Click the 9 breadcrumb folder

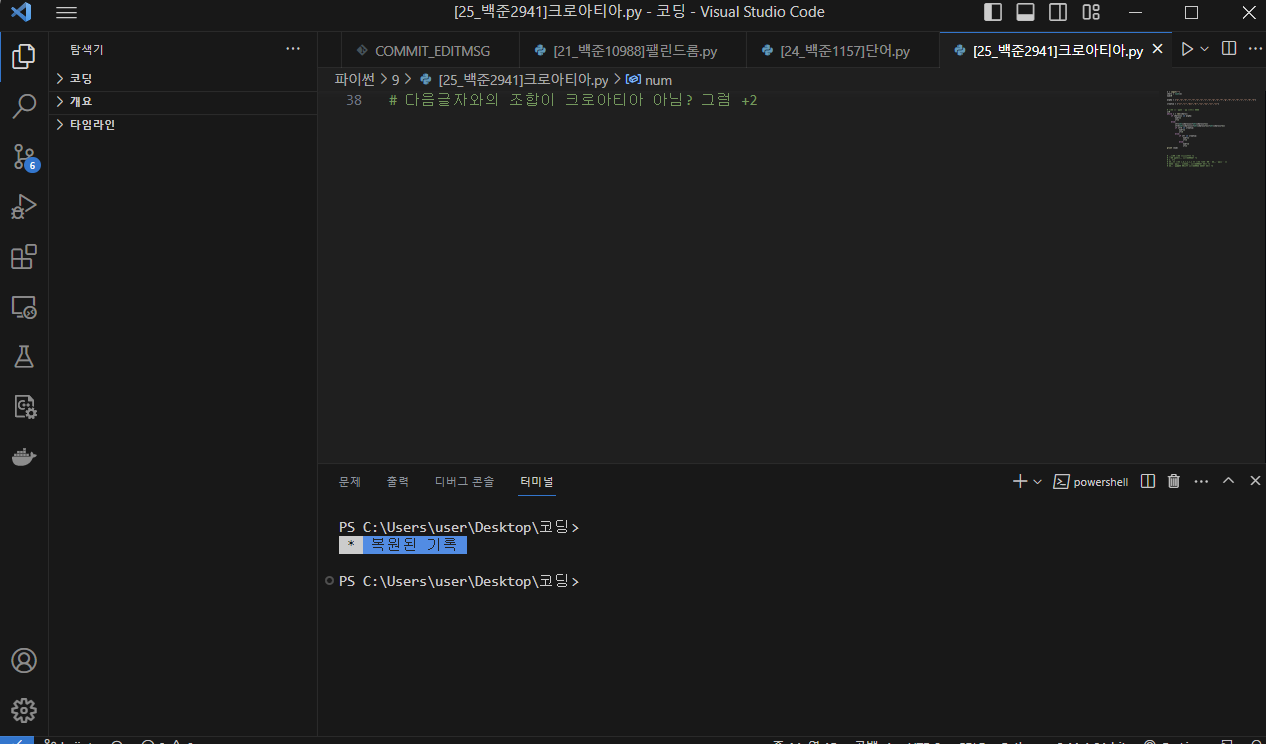tap(395, 79)
